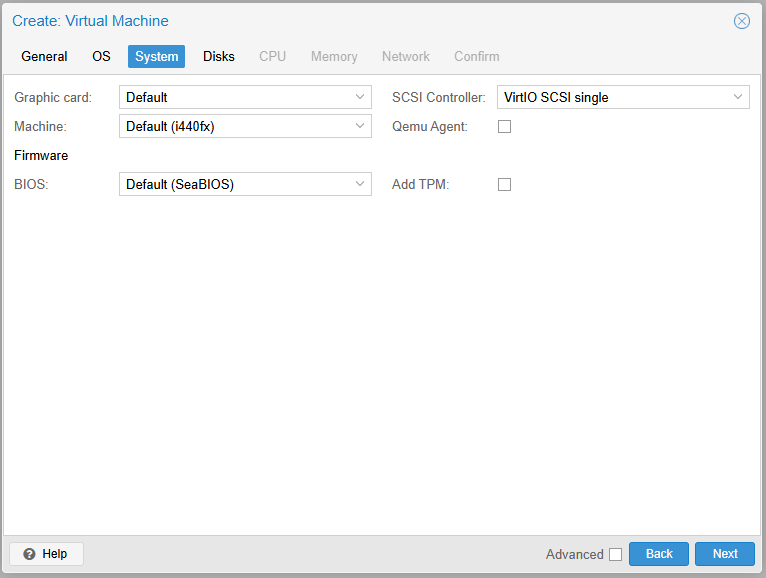Click the Help question mark icon
The width and height of the screenshot is (766, 578).
[29, 554]
